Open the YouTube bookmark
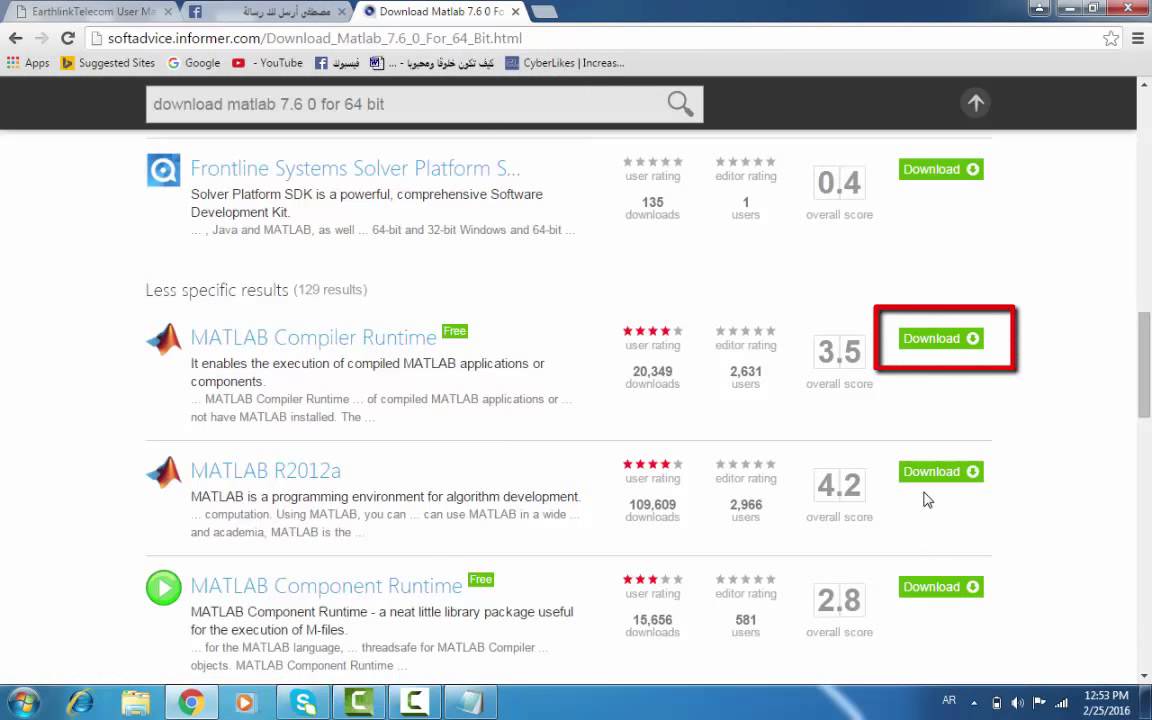 pyautogui.click(x=267, y=63)
